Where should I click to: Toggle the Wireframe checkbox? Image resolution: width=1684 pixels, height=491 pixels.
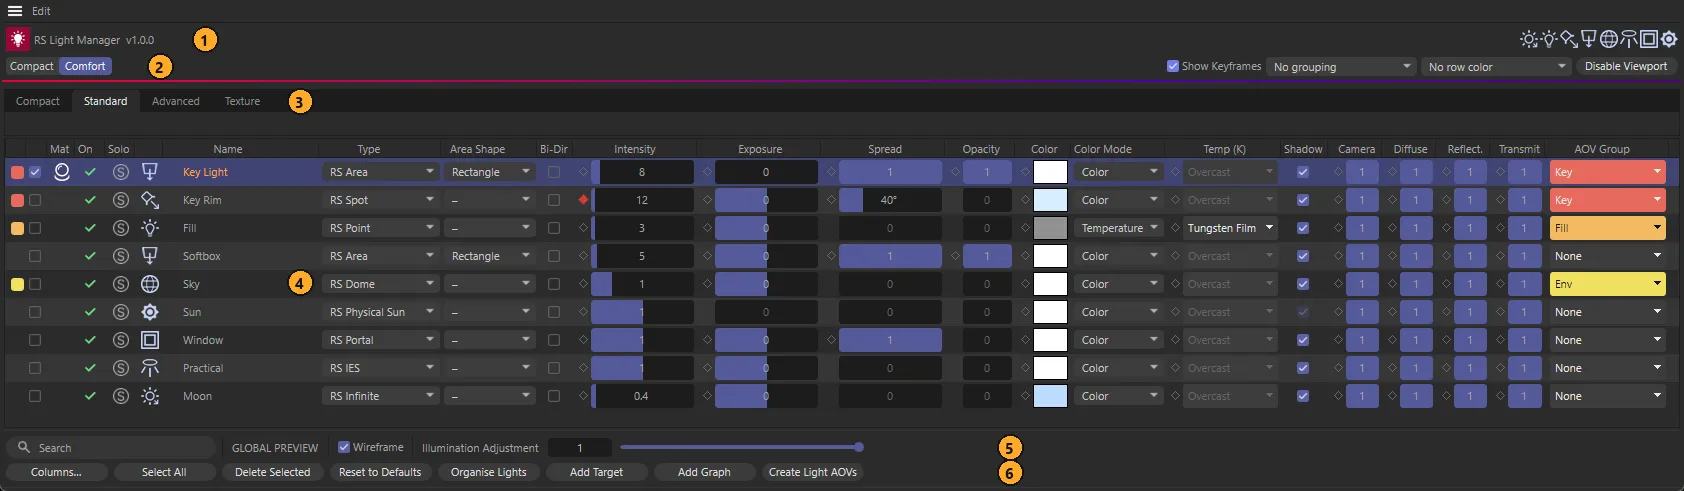point(344,447)
